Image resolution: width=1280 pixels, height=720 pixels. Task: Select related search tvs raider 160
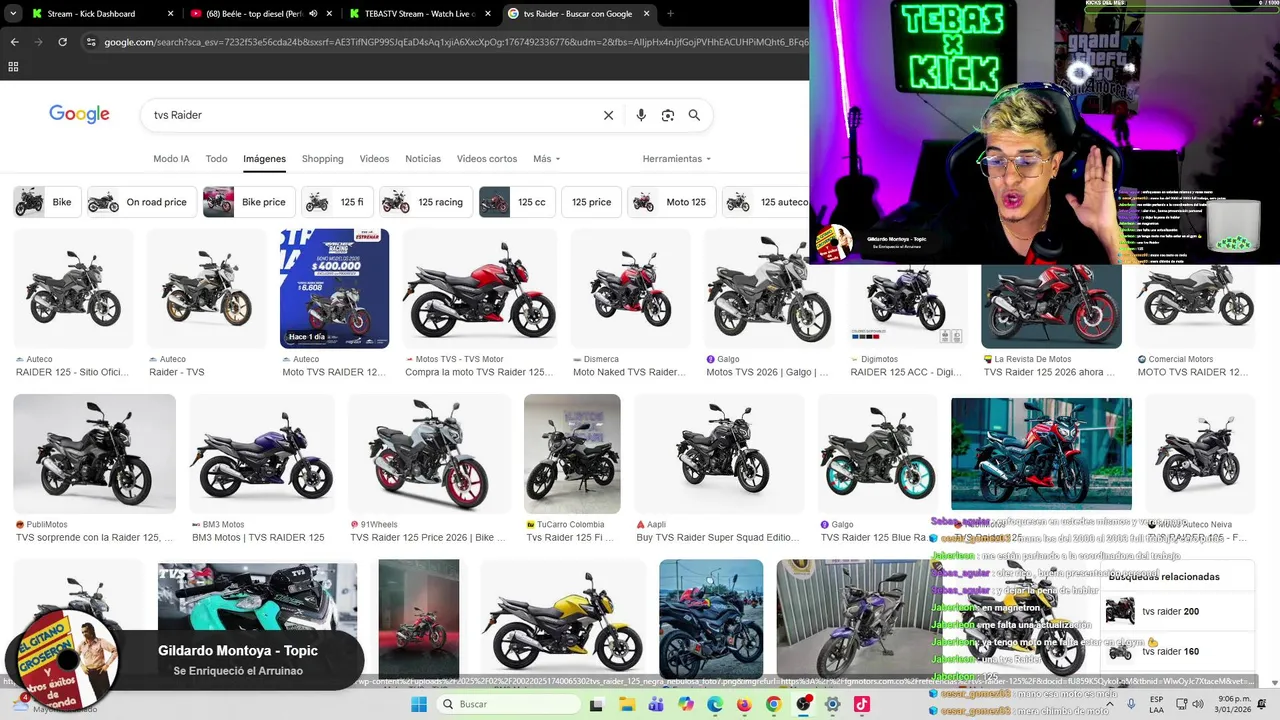pos(1178,651)
